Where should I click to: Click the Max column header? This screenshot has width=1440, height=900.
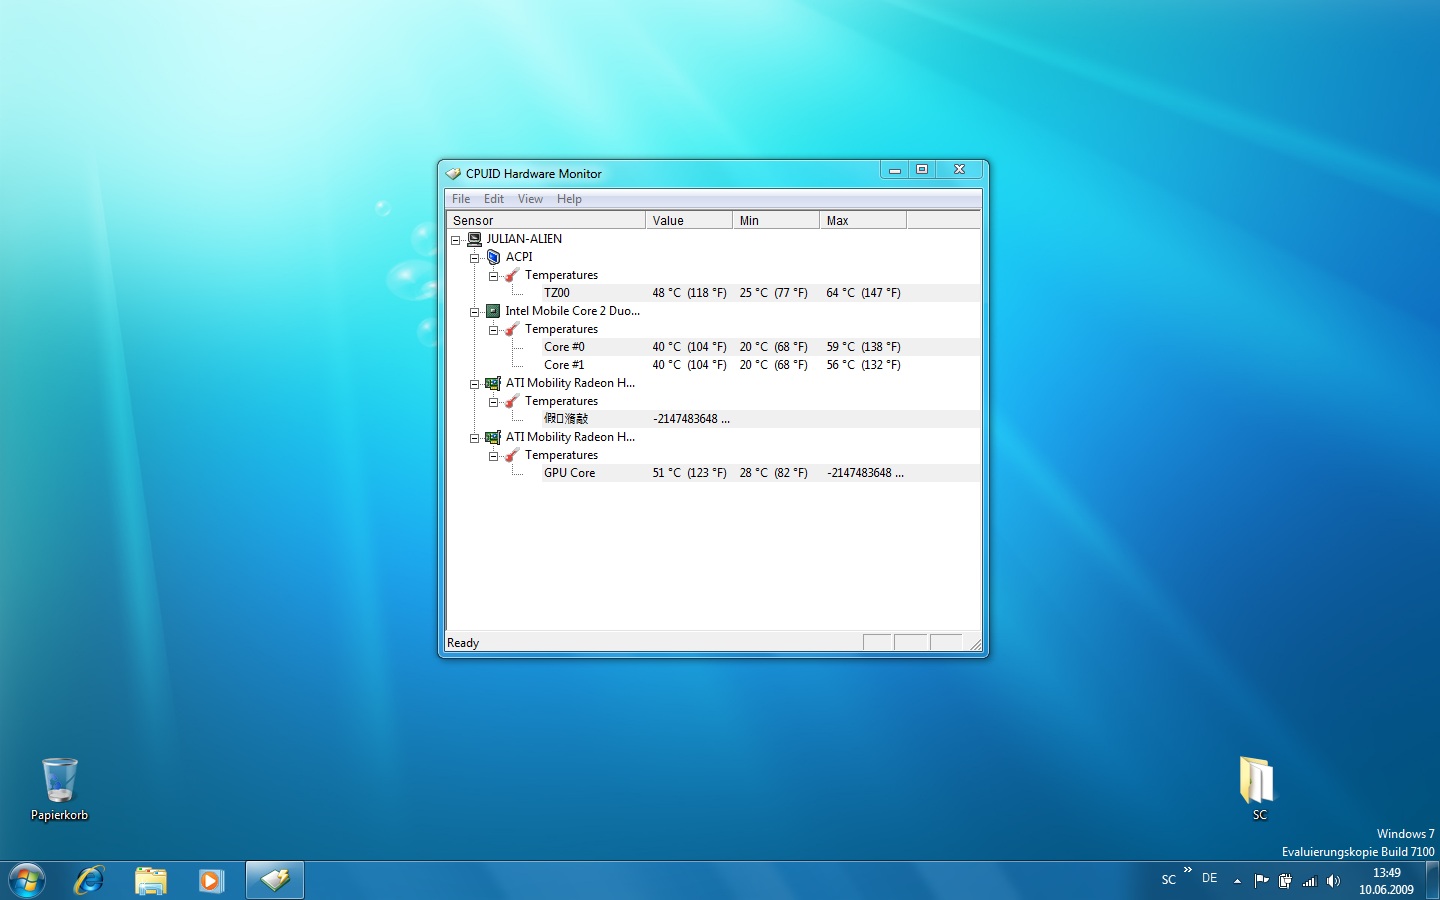click(863, 220)
